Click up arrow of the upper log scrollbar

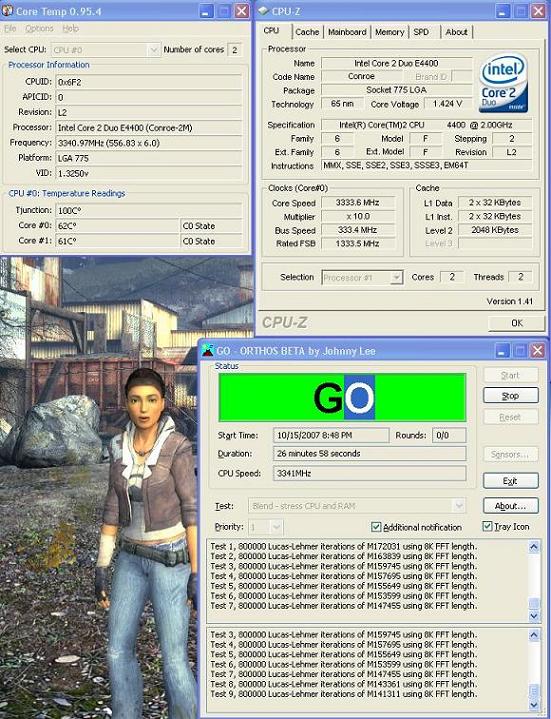tap(534, 546)
